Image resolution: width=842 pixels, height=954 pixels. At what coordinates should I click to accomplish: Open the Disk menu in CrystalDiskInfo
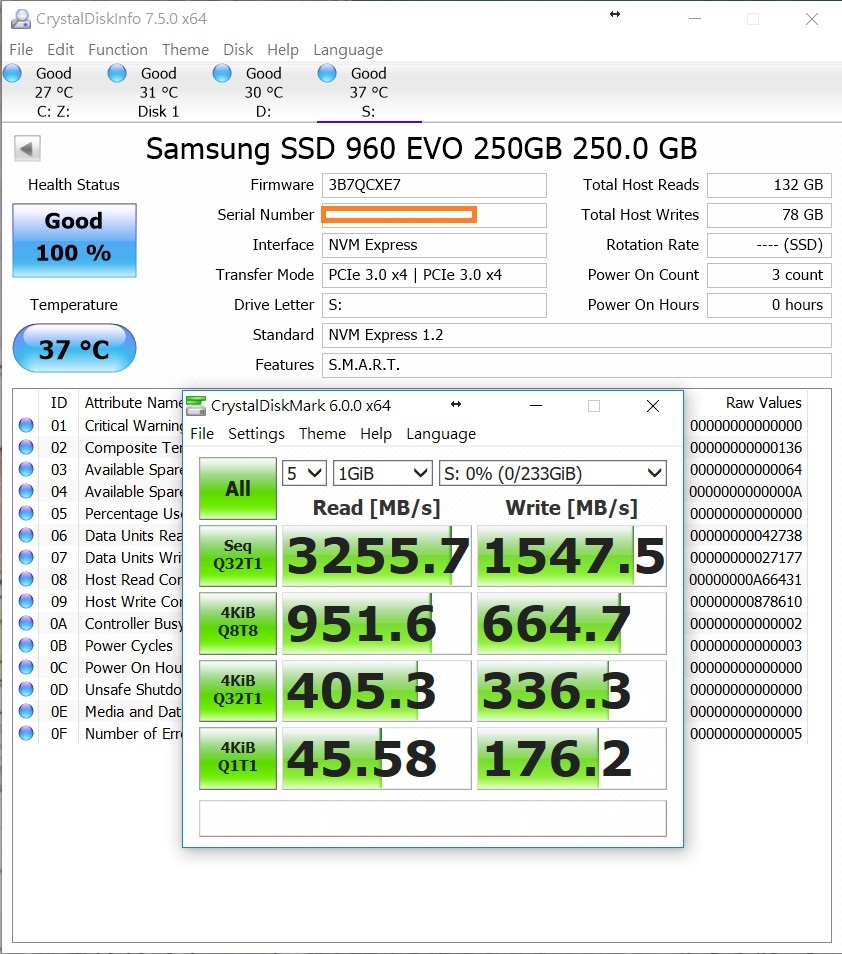click(x=238, y=50)
